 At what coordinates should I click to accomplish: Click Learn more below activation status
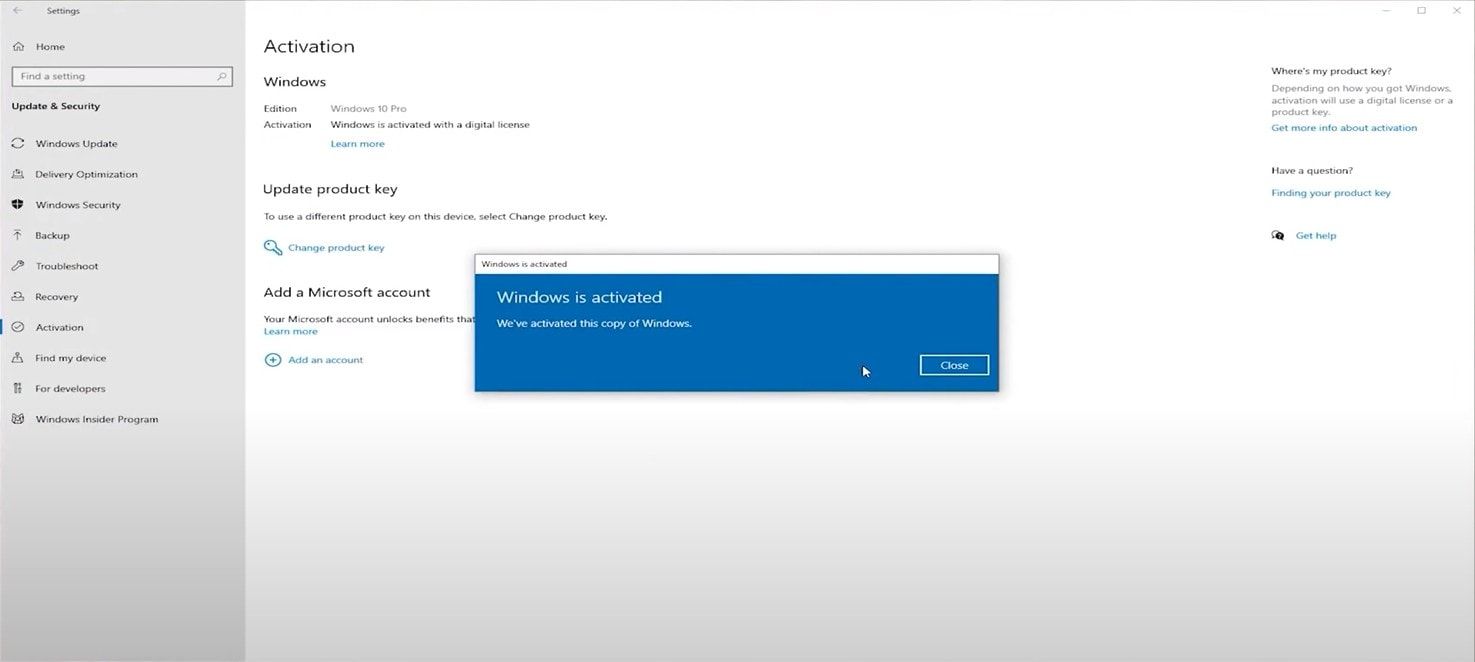coord(357,143)
